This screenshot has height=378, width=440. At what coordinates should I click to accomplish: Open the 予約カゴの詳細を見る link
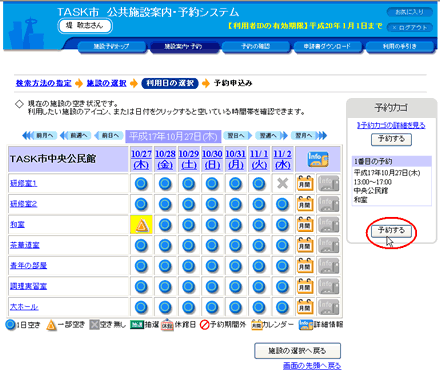391,125
